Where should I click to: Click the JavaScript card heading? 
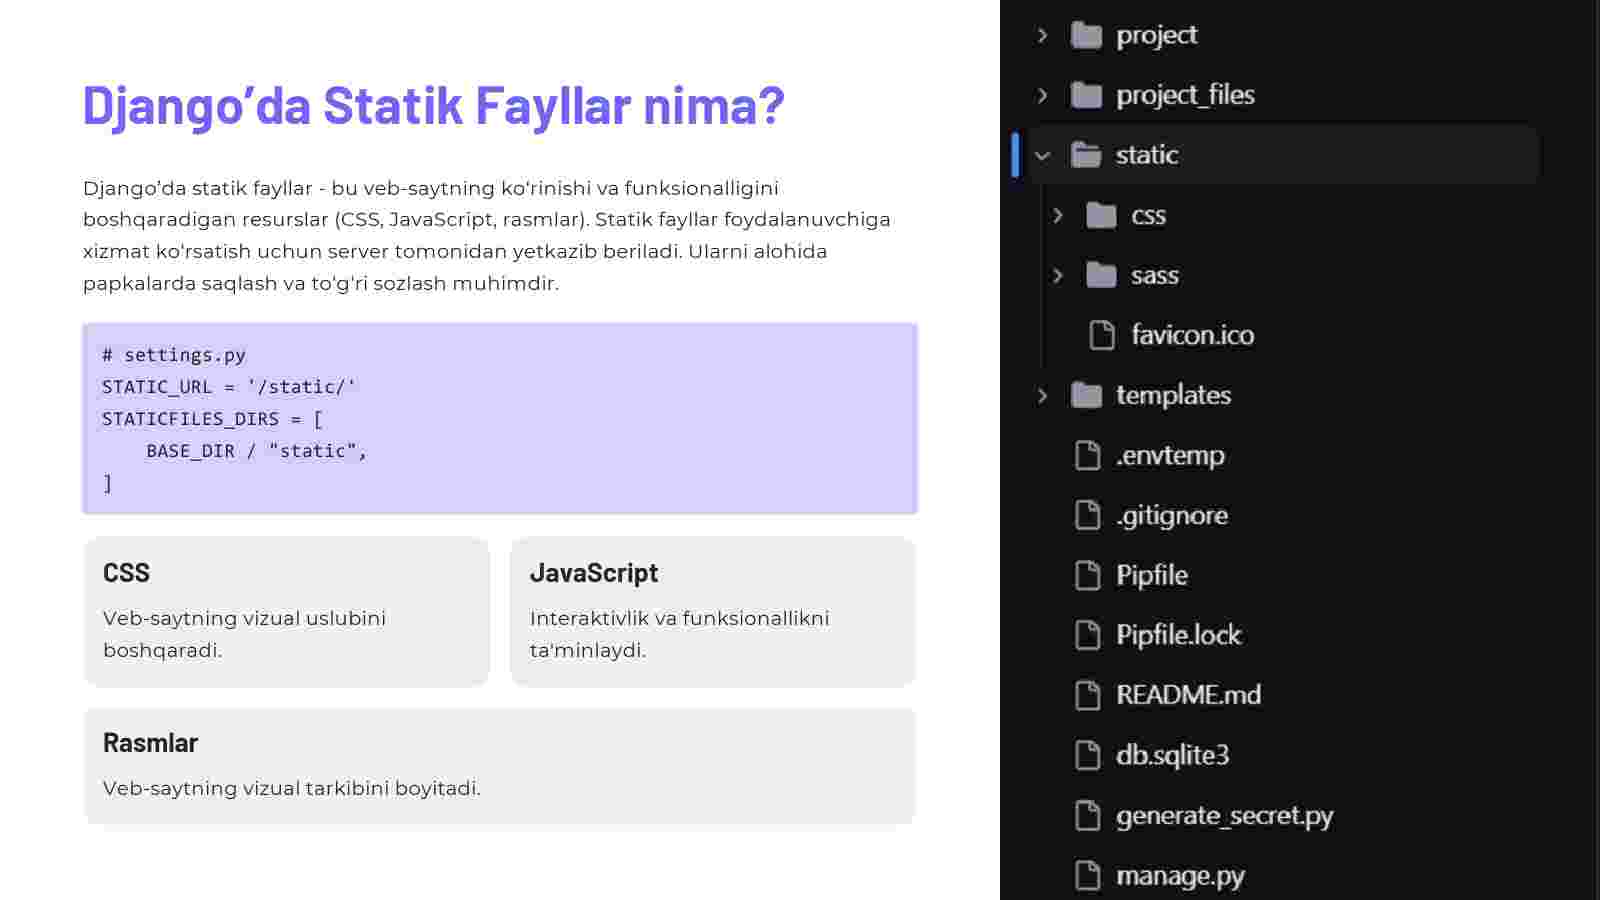point(594,573)
